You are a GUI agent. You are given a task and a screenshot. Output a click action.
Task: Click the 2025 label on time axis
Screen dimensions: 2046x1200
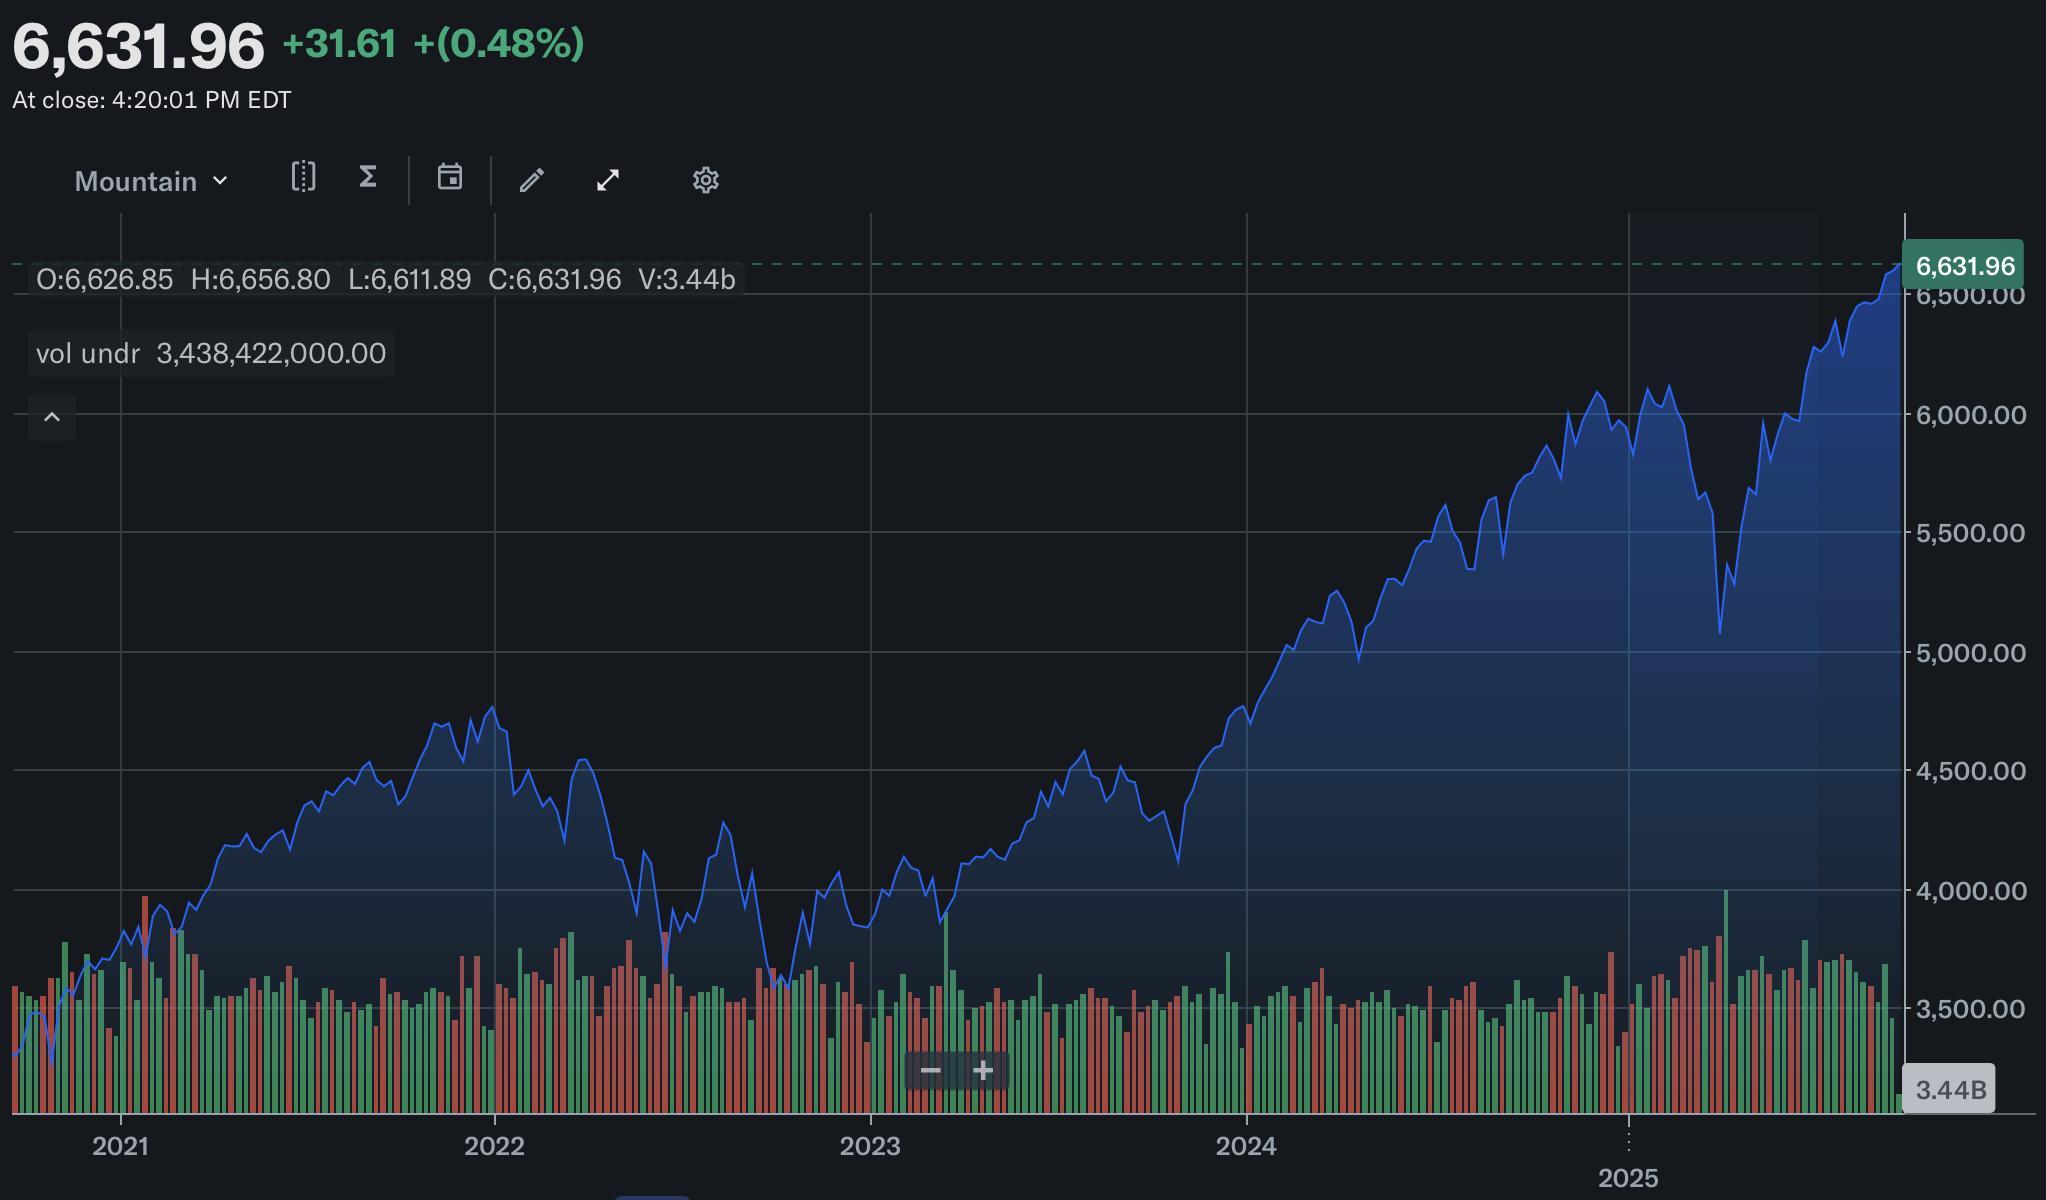point(1628,1178)
